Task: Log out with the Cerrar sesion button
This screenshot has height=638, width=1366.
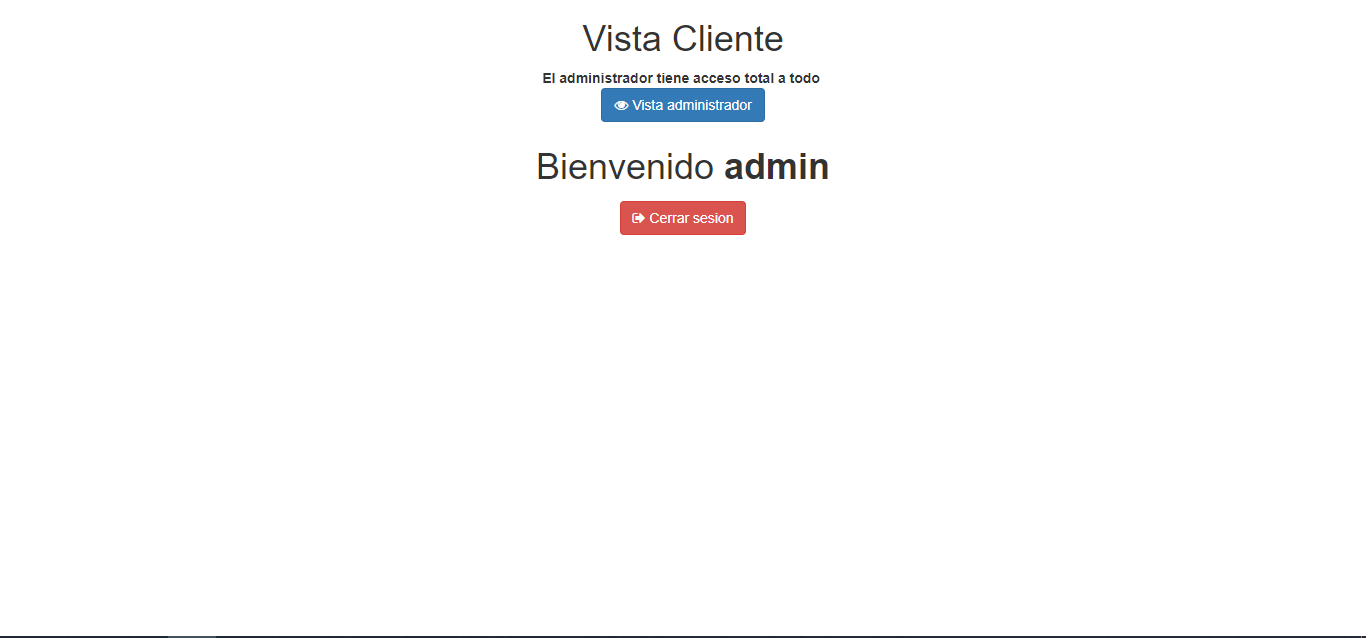Action: pos(683,218)
